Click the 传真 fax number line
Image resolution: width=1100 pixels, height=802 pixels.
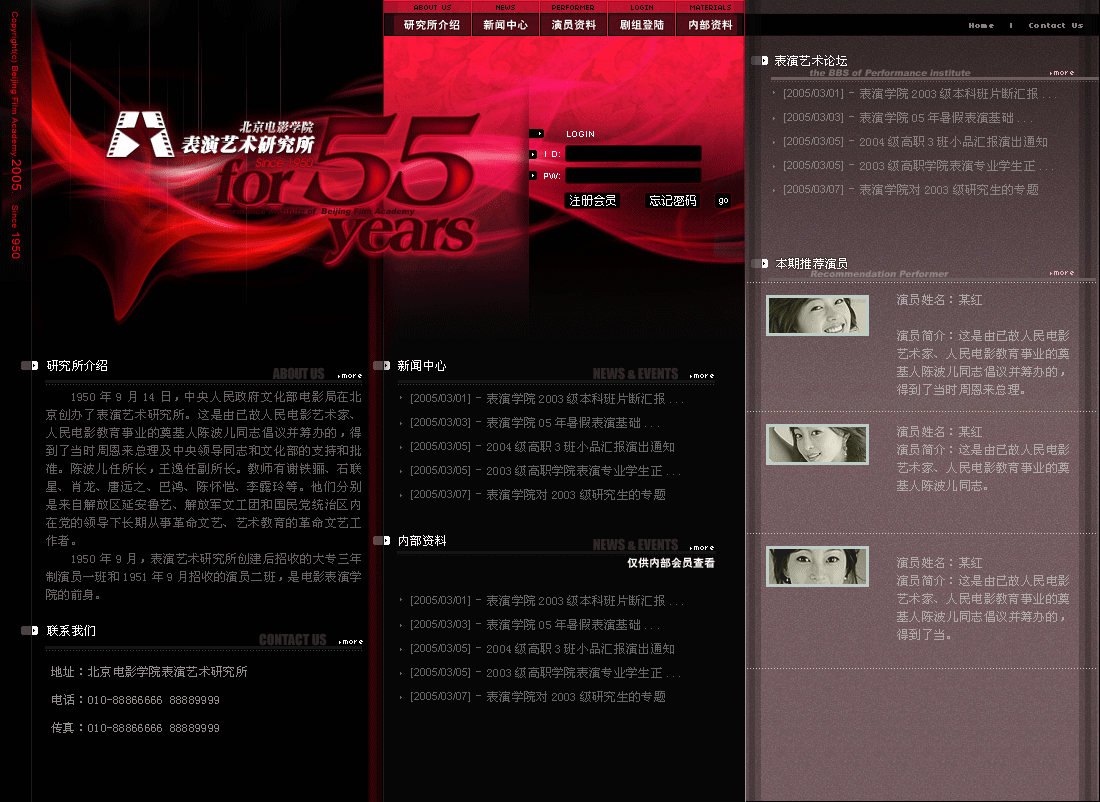(x=135, y=728)
